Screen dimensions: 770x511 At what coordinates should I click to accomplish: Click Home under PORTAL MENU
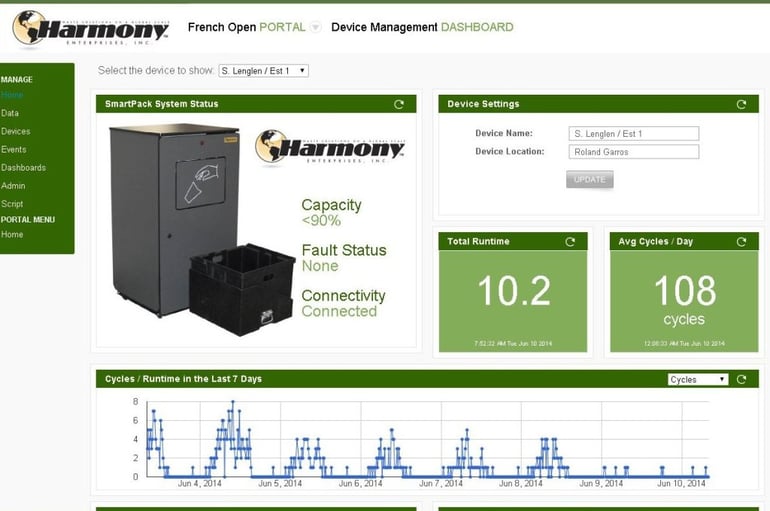12,234
